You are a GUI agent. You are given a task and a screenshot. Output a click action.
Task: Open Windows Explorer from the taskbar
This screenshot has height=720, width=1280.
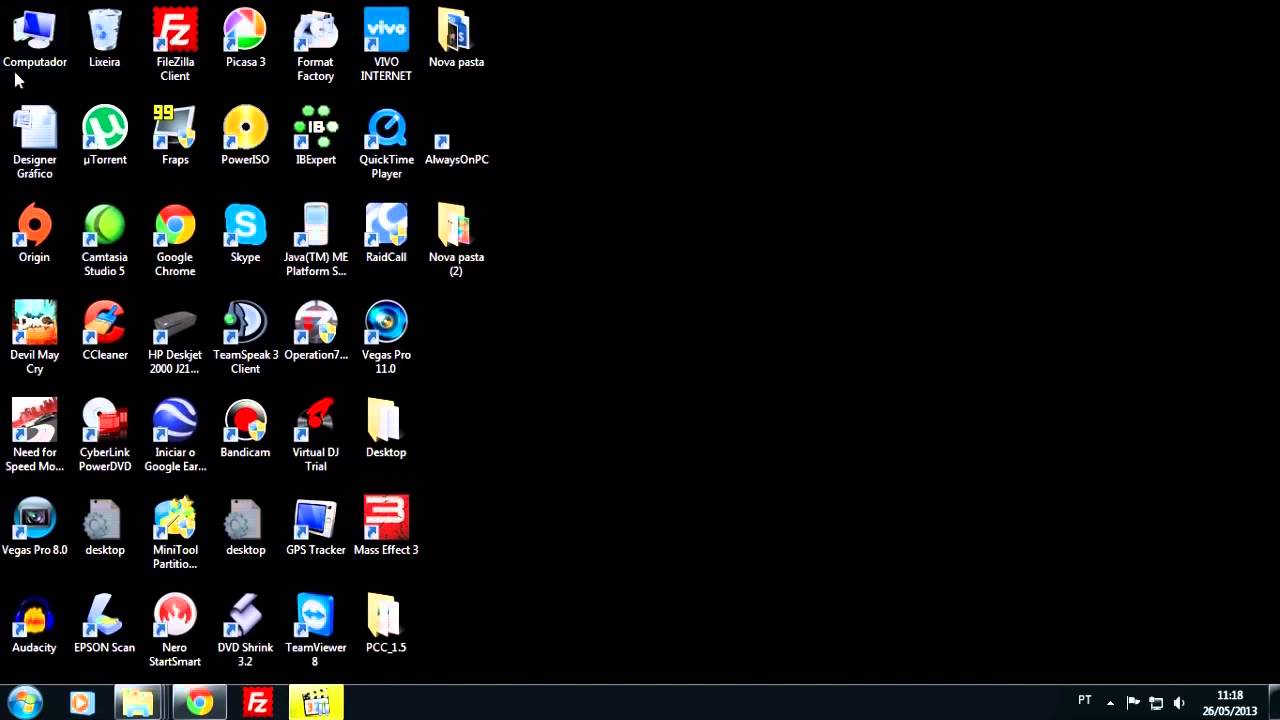pos(138,703)
